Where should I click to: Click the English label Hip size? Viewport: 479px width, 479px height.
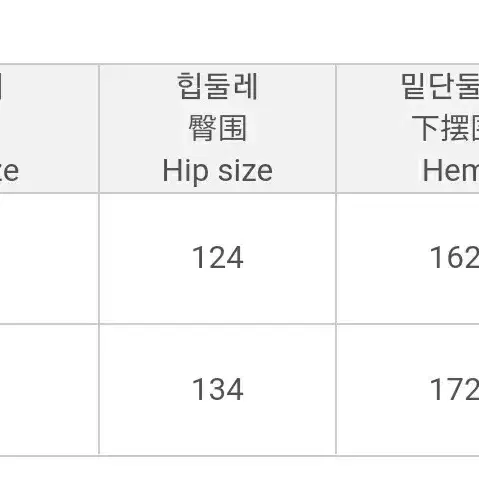click(217, 171)
